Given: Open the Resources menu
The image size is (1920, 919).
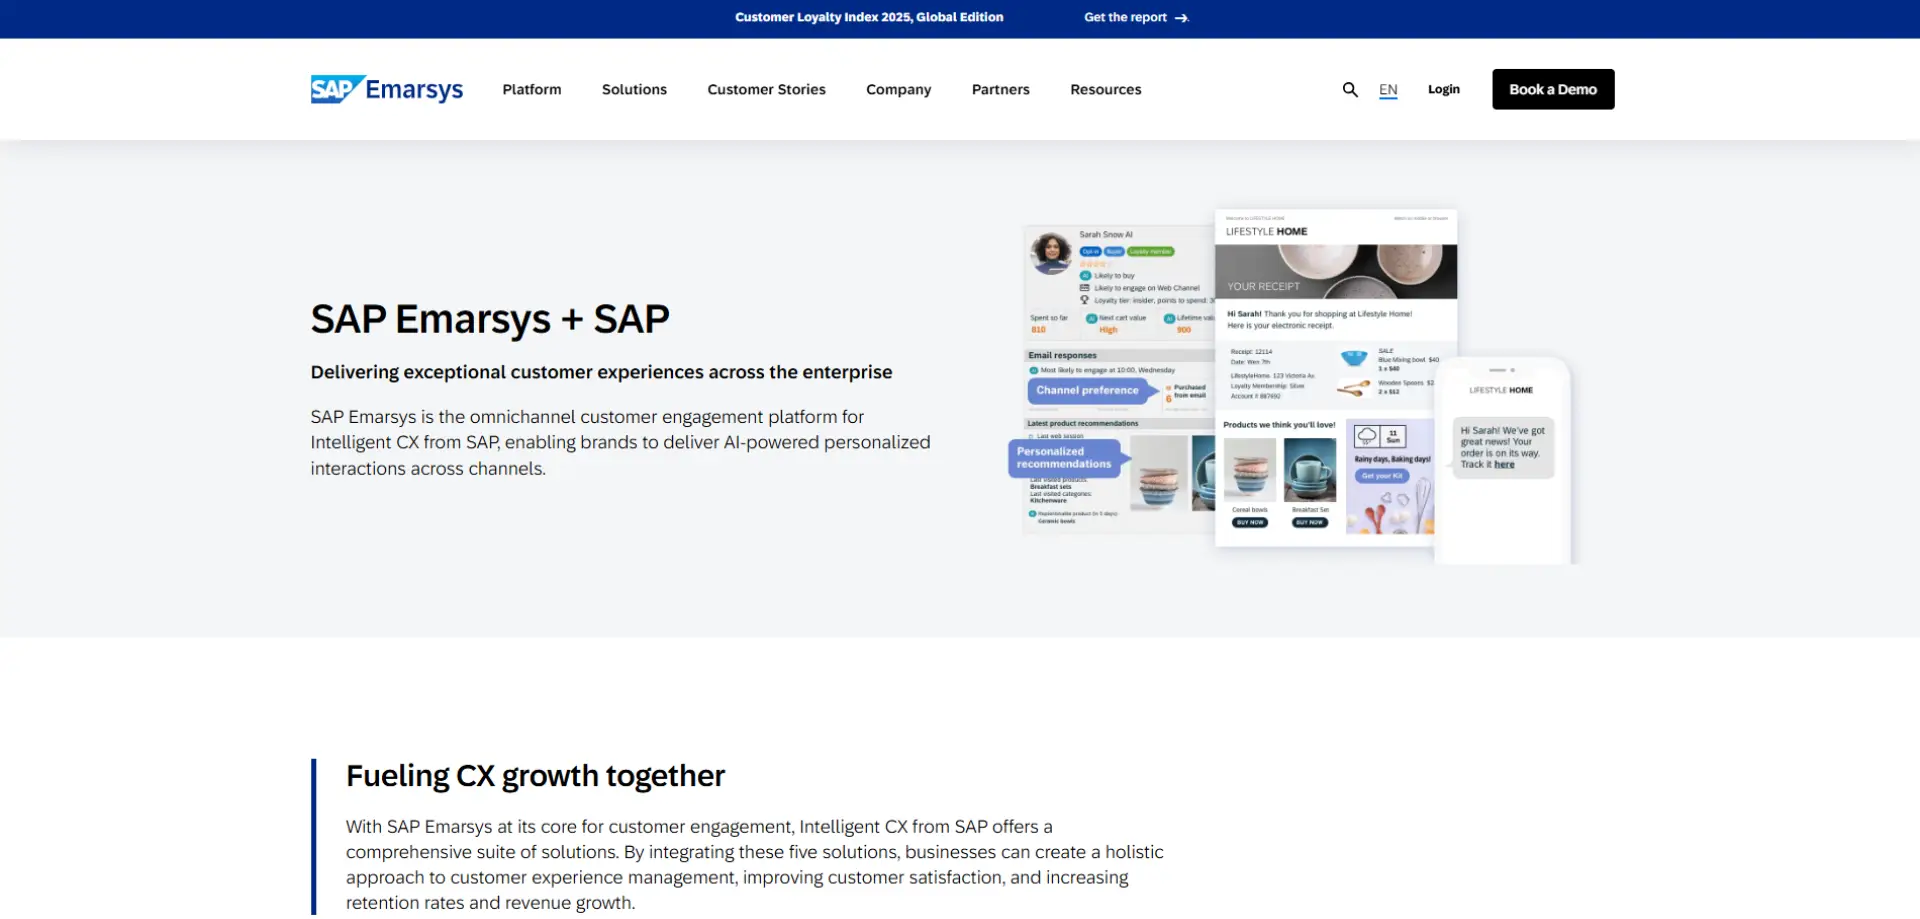Looking at the screenshot, I should (1105, 89).
